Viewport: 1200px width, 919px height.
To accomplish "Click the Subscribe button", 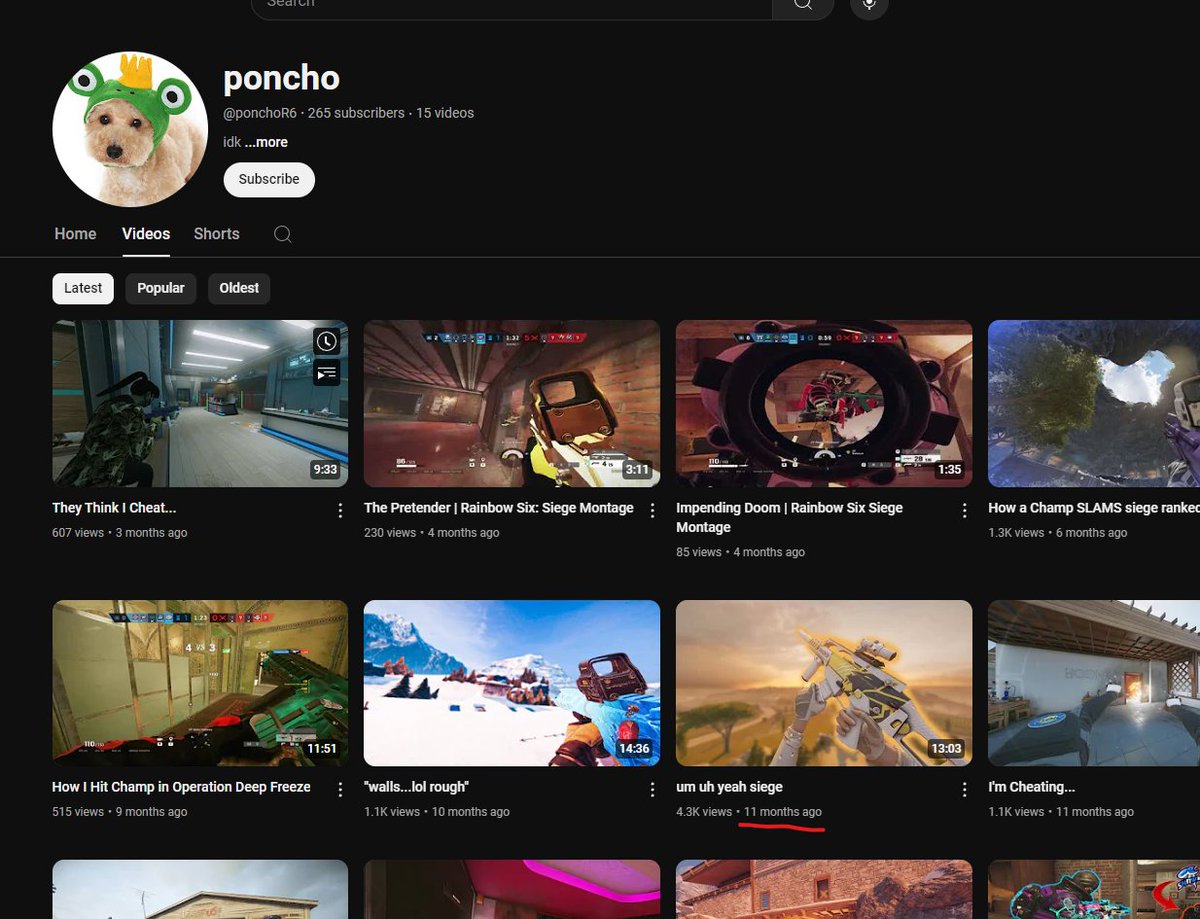I will (x=268, y=179).
